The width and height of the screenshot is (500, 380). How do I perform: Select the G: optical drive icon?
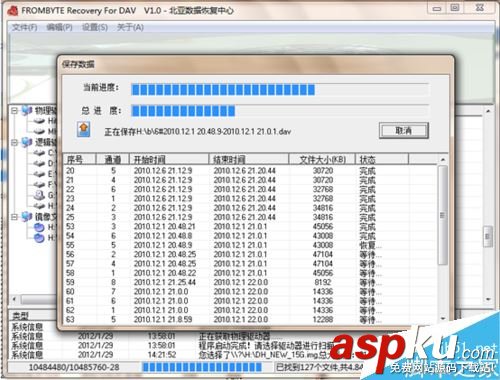pyautogui.click(x=39, y=195)
